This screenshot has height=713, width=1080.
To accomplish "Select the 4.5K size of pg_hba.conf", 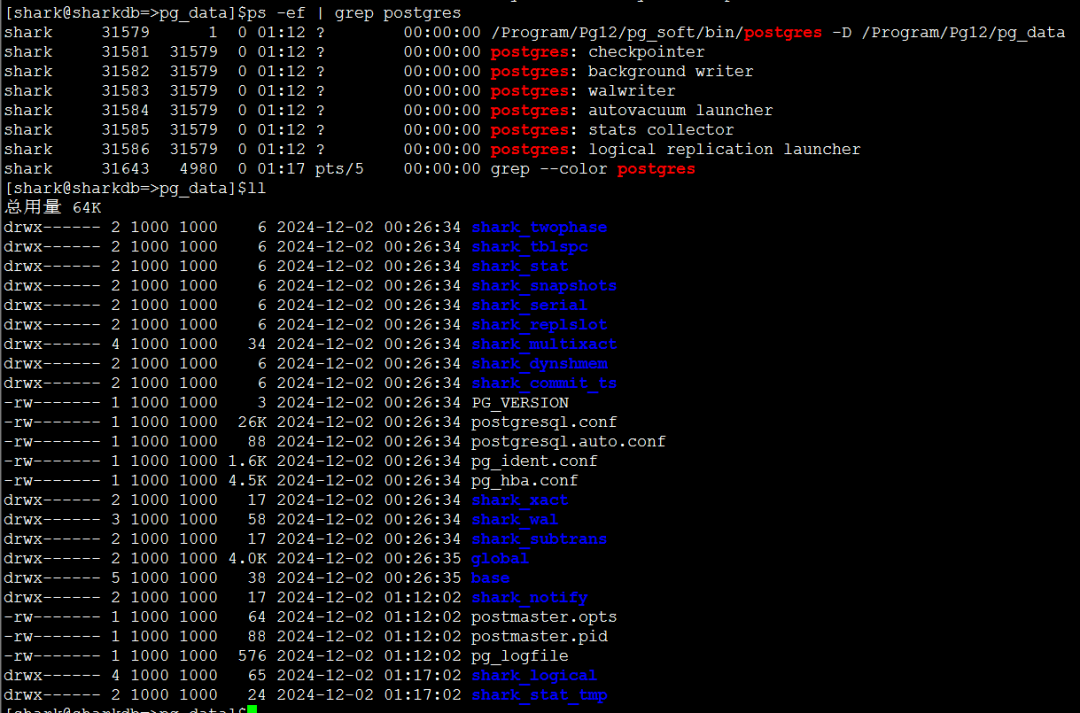I will tap(247, 480).
